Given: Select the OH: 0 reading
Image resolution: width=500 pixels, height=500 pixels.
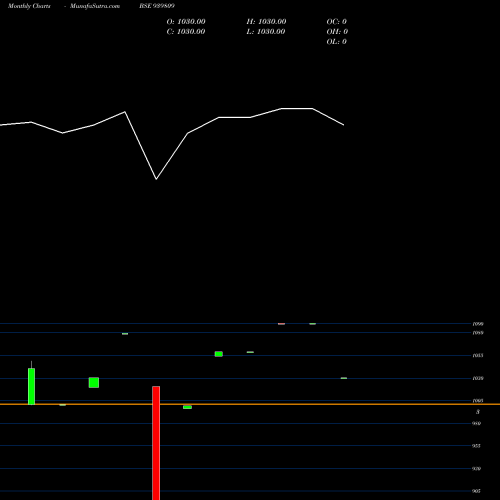Looking at the screenshot, I should 337,32.
